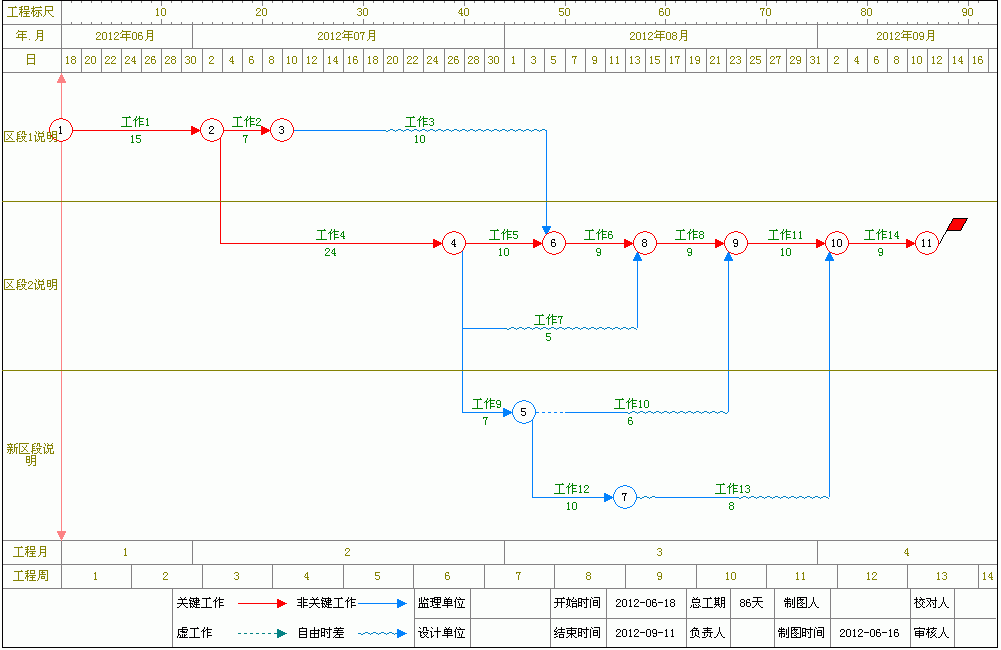This screenshot has height=650, width=1001.
Task: Select node 10 circle
Action: [837, 243]
